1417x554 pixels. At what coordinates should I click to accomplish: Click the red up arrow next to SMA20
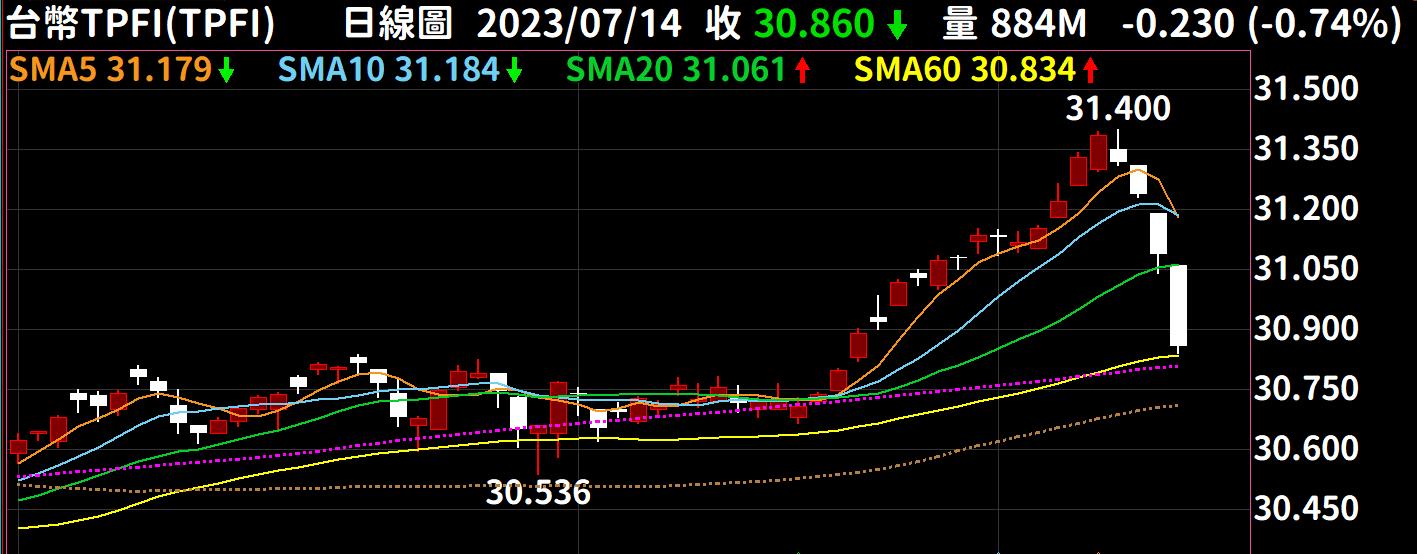(802, 71)
